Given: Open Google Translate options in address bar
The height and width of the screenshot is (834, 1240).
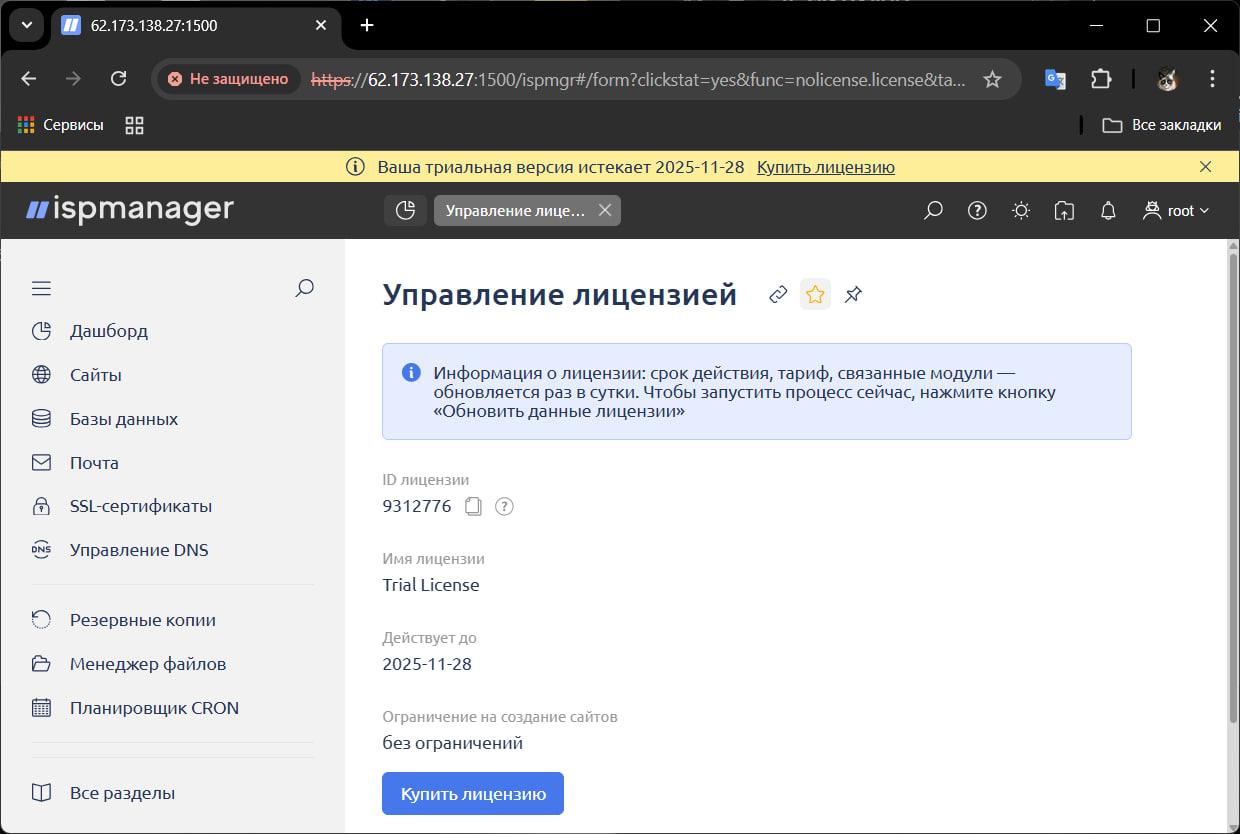Looking at the screenshot, I should tap(1054, 78).
